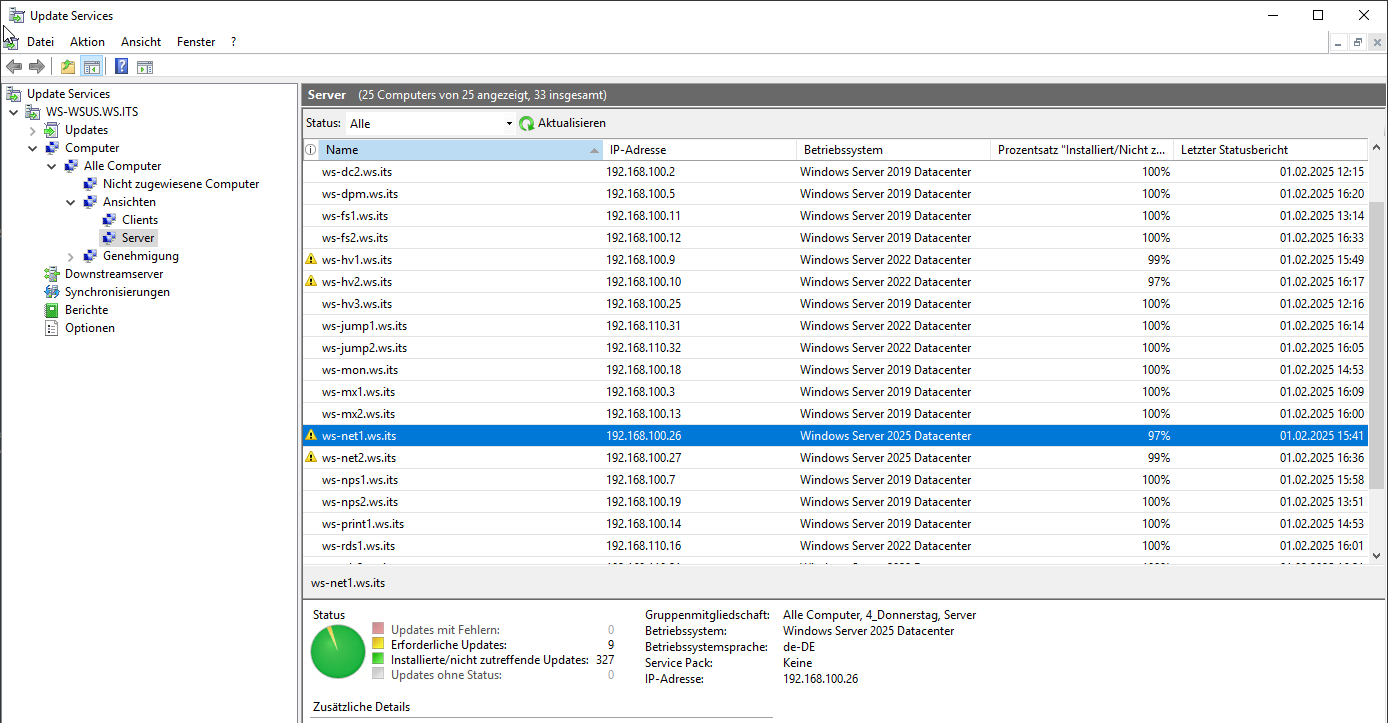This screenshot has width=1388, height=723.
Task: Click the Updates node icon
Action: tap(52, 130)
